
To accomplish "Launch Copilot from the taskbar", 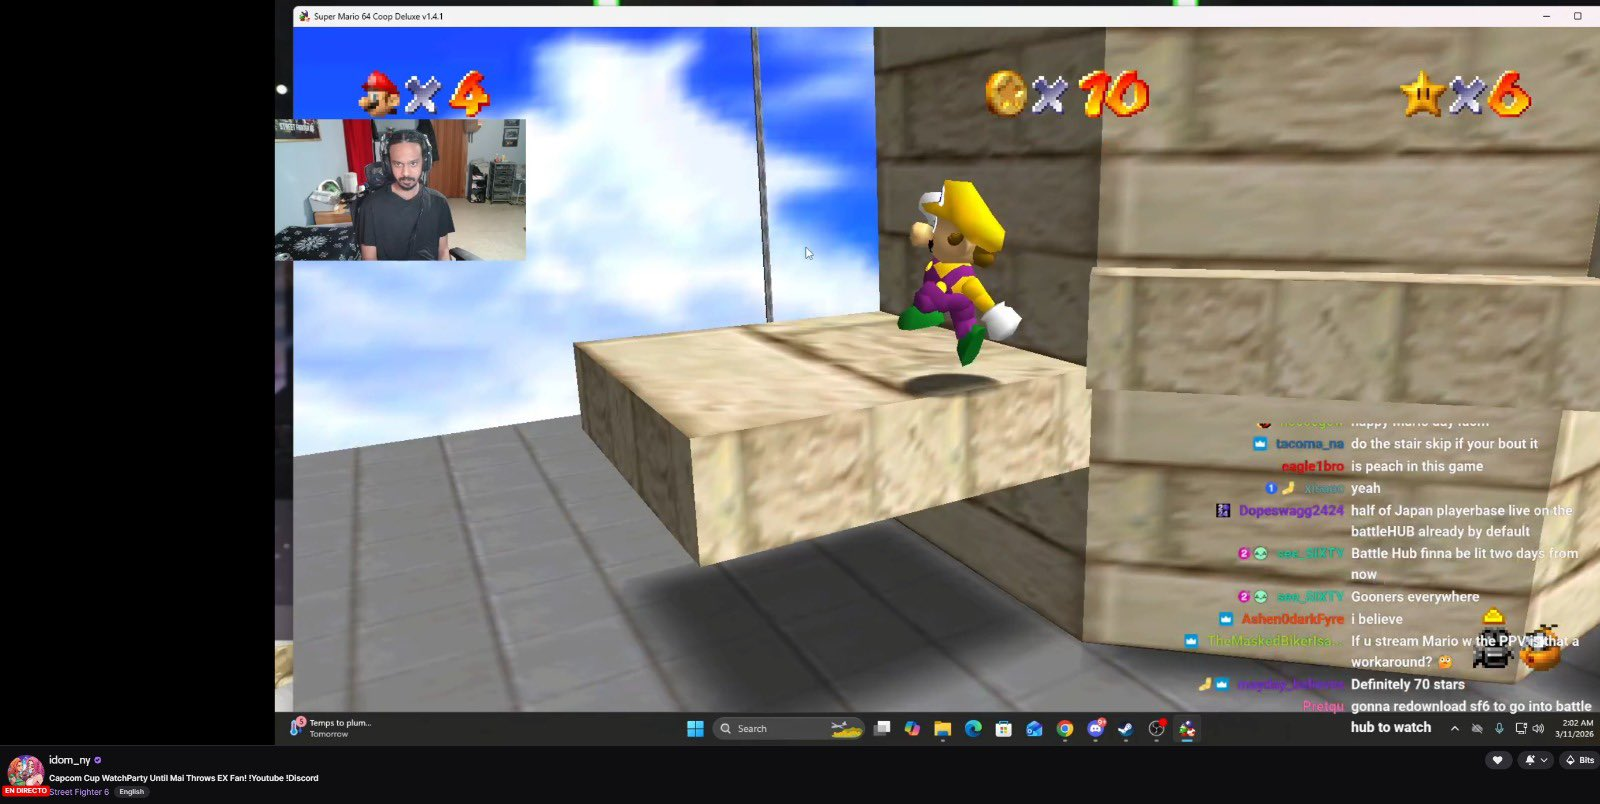I will click(912, 729).
